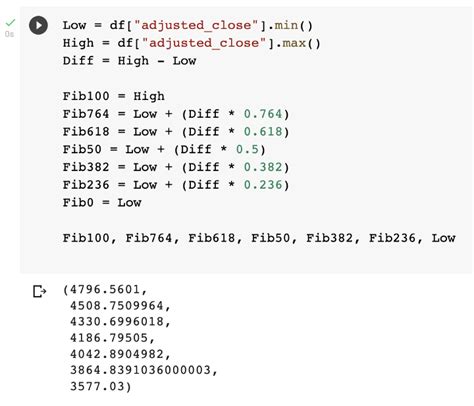Click the 3577.03 output value

(x=97, y=386)
